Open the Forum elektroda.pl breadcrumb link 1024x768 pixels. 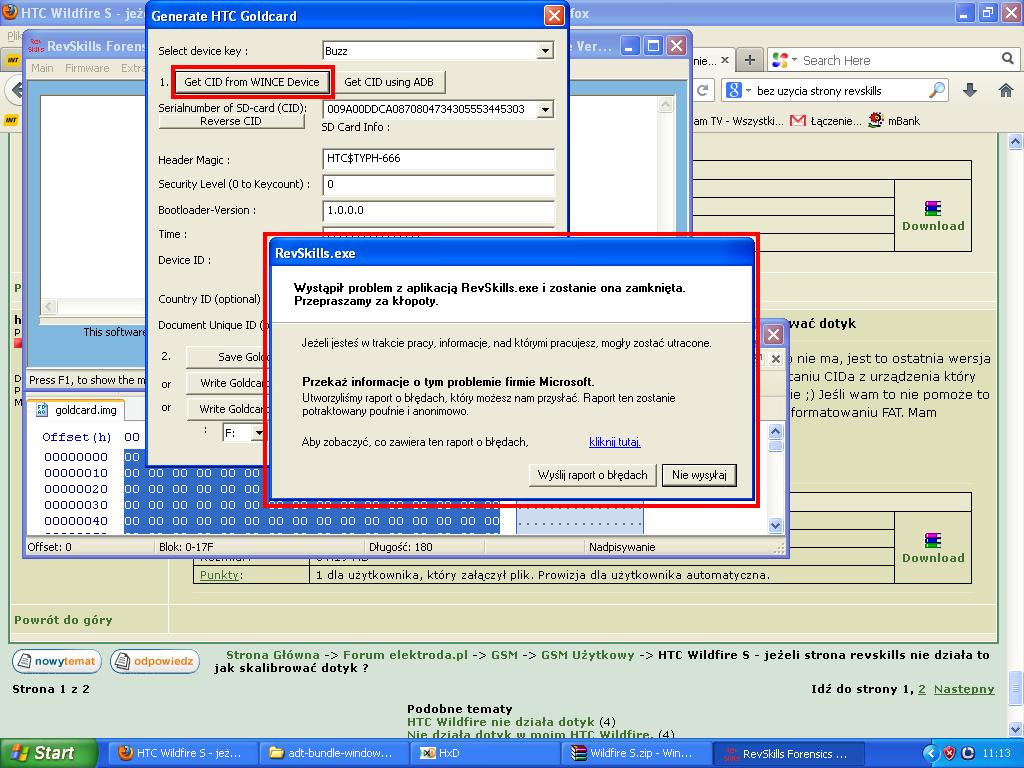pyautogui.click(x=406, y=655)
